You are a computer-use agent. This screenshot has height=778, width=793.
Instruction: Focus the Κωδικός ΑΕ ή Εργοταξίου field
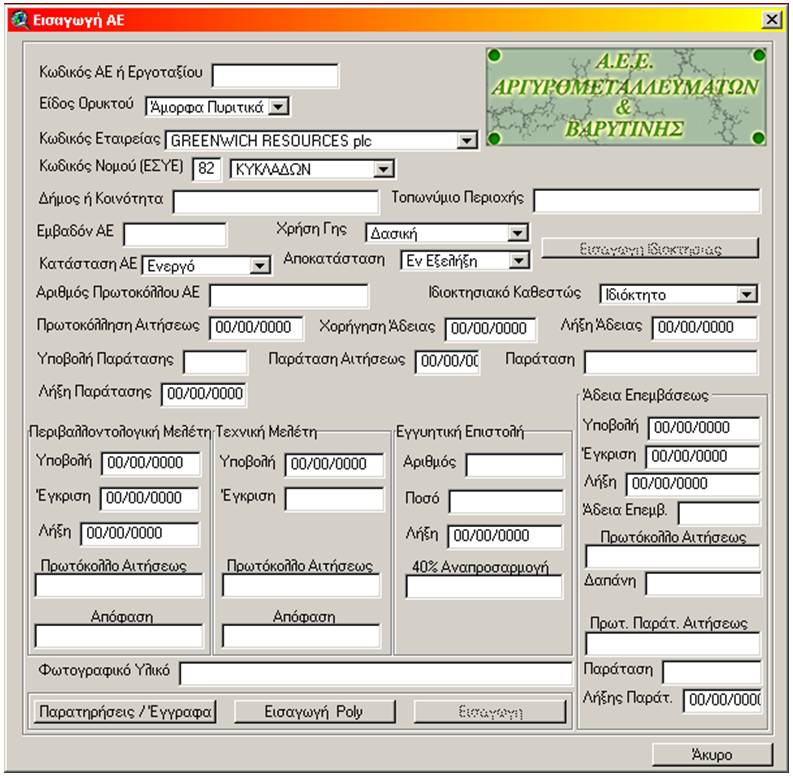(275, 75)
